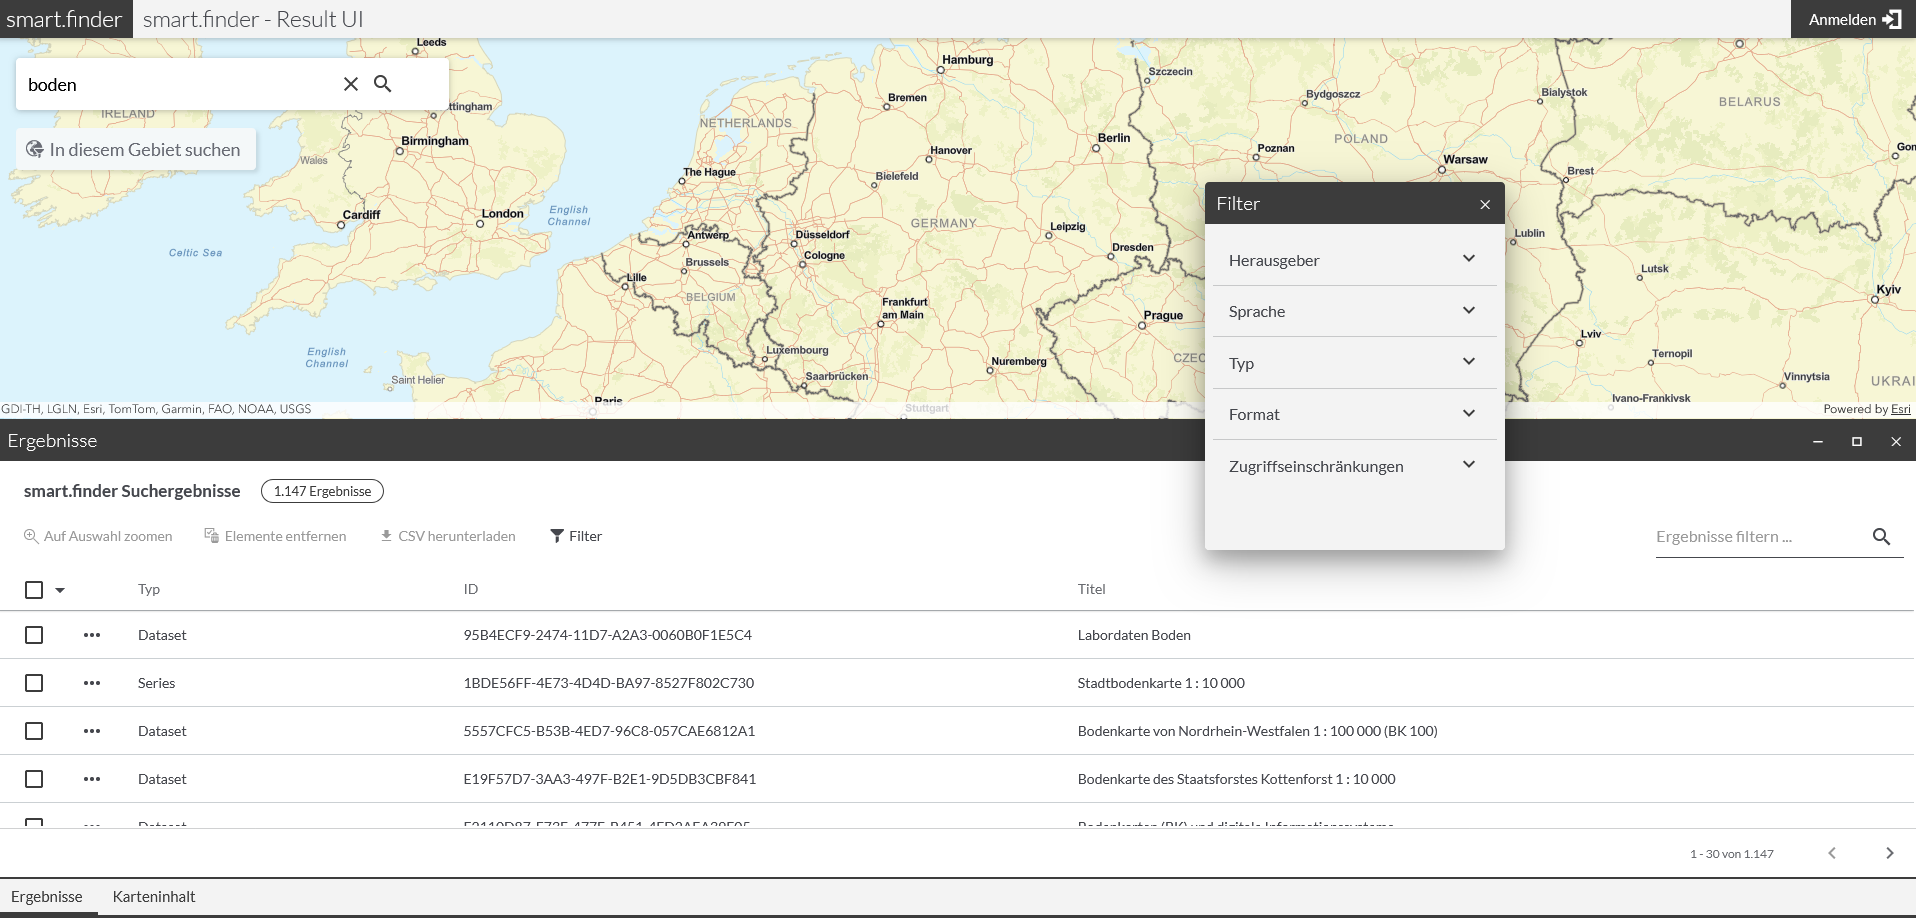The width and height of the screenshot is (1916, 918).
Task: Open the three-dot menu for Labordaten Boden
Action: 92,635
